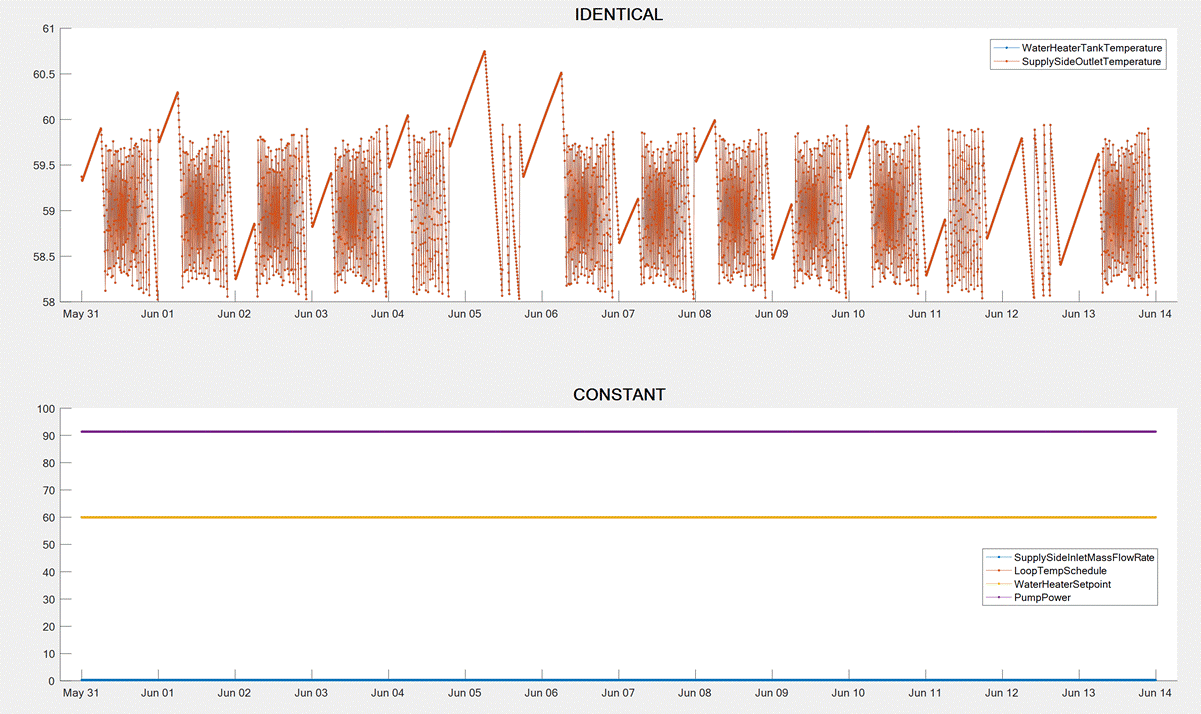This screenshot has width=1201, height=714.
Task: Click the 100 y-axis tick label
Action: tap(47, 409)
